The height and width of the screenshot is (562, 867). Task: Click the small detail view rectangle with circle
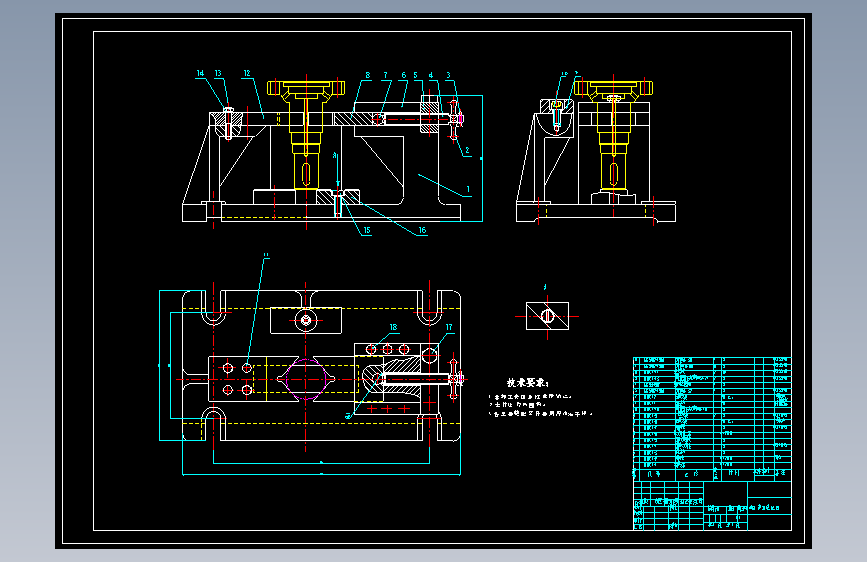(547, 316)
